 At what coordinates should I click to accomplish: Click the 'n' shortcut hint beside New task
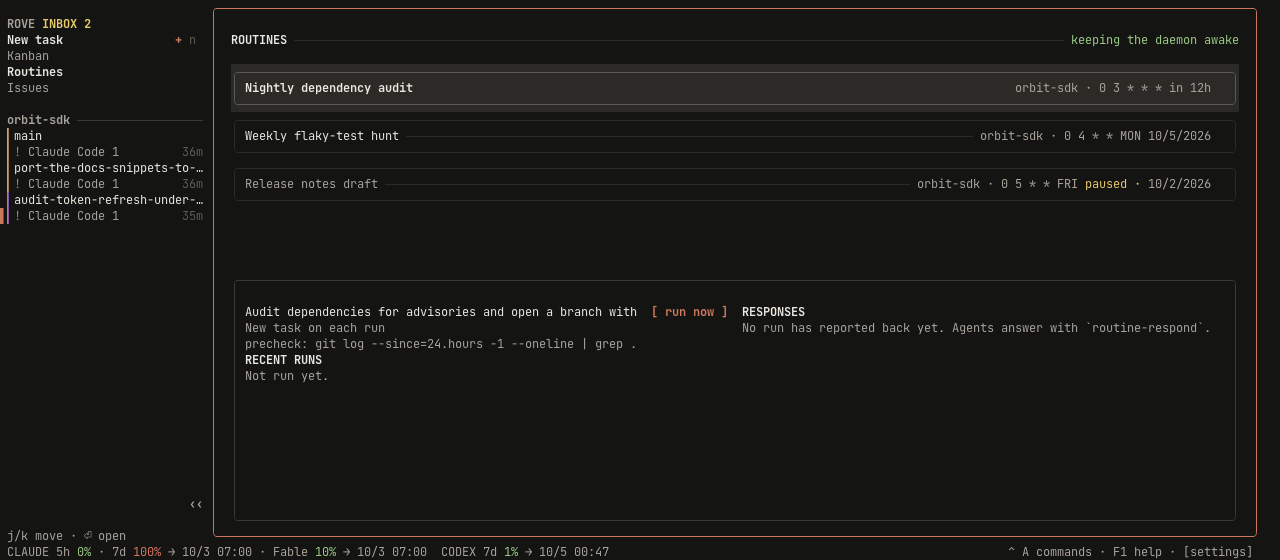click(192, 40)
